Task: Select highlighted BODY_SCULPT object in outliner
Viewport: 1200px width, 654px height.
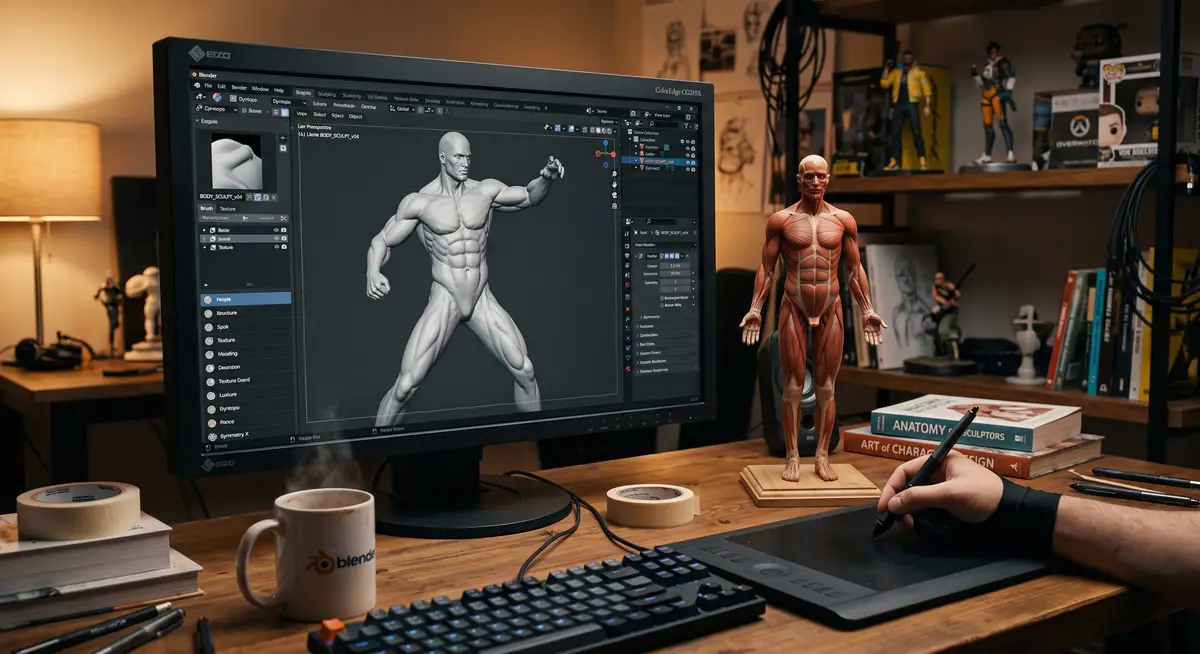Action: [x=660, y=162]
